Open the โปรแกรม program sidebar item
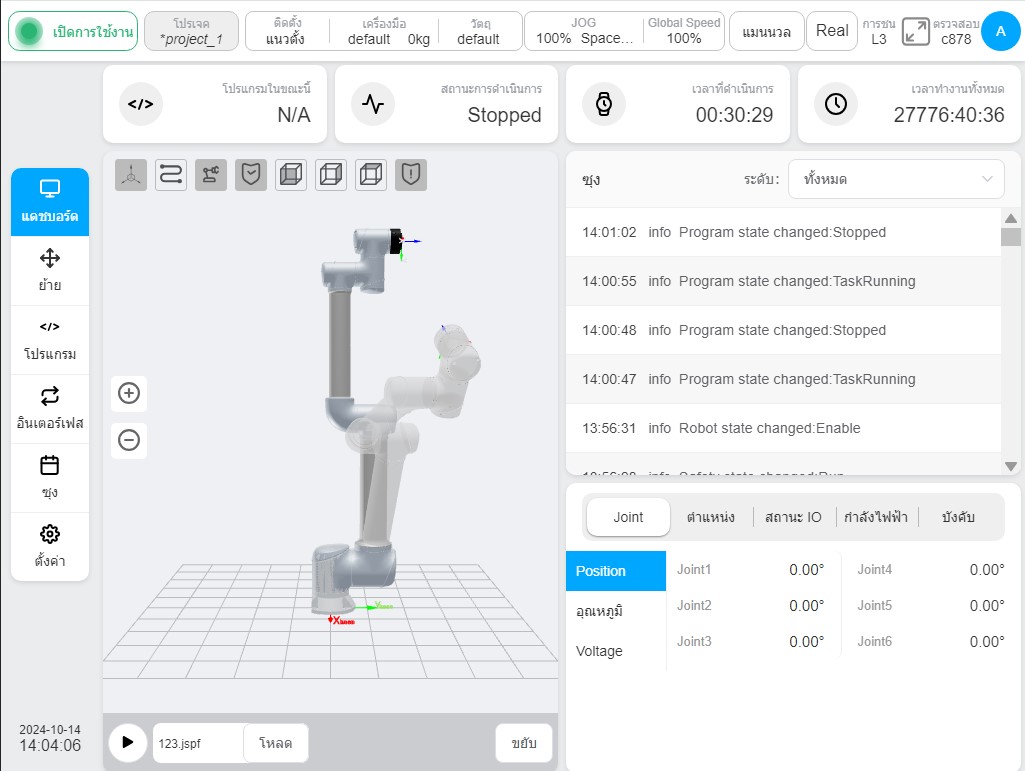This screenshot has width=1025, height=771. (50, 339)
